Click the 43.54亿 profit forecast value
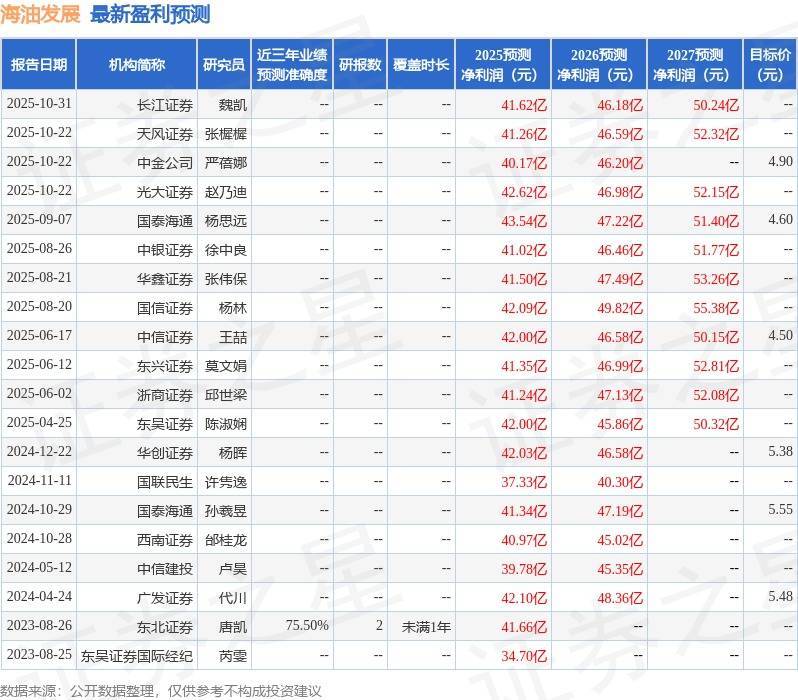This screenshot has width=798, height=700. tap(524, 221)
